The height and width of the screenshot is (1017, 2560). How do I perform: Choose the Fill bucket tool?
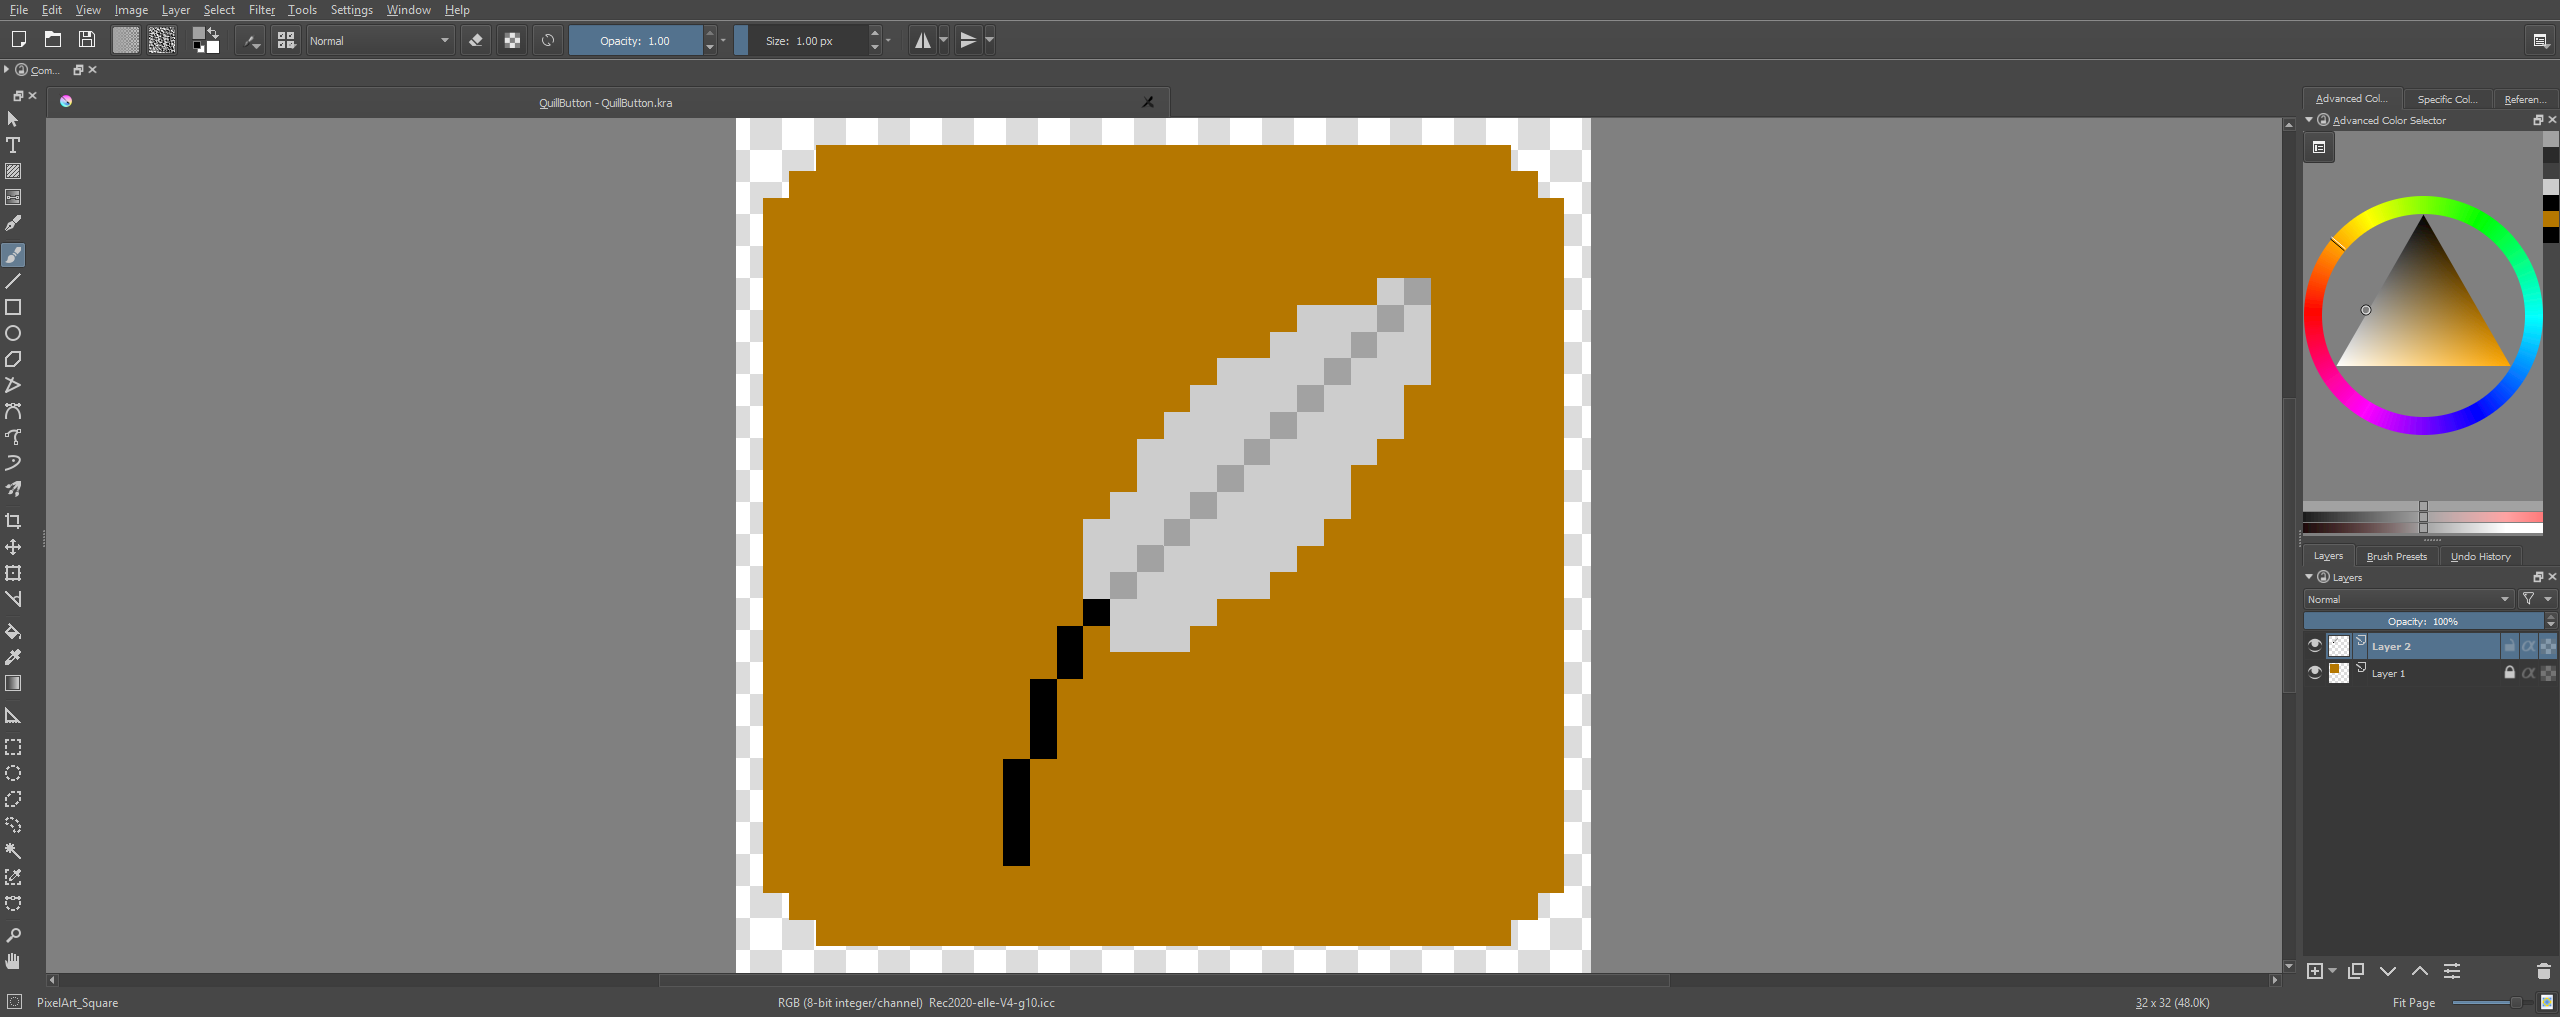(x=13, y=631)
